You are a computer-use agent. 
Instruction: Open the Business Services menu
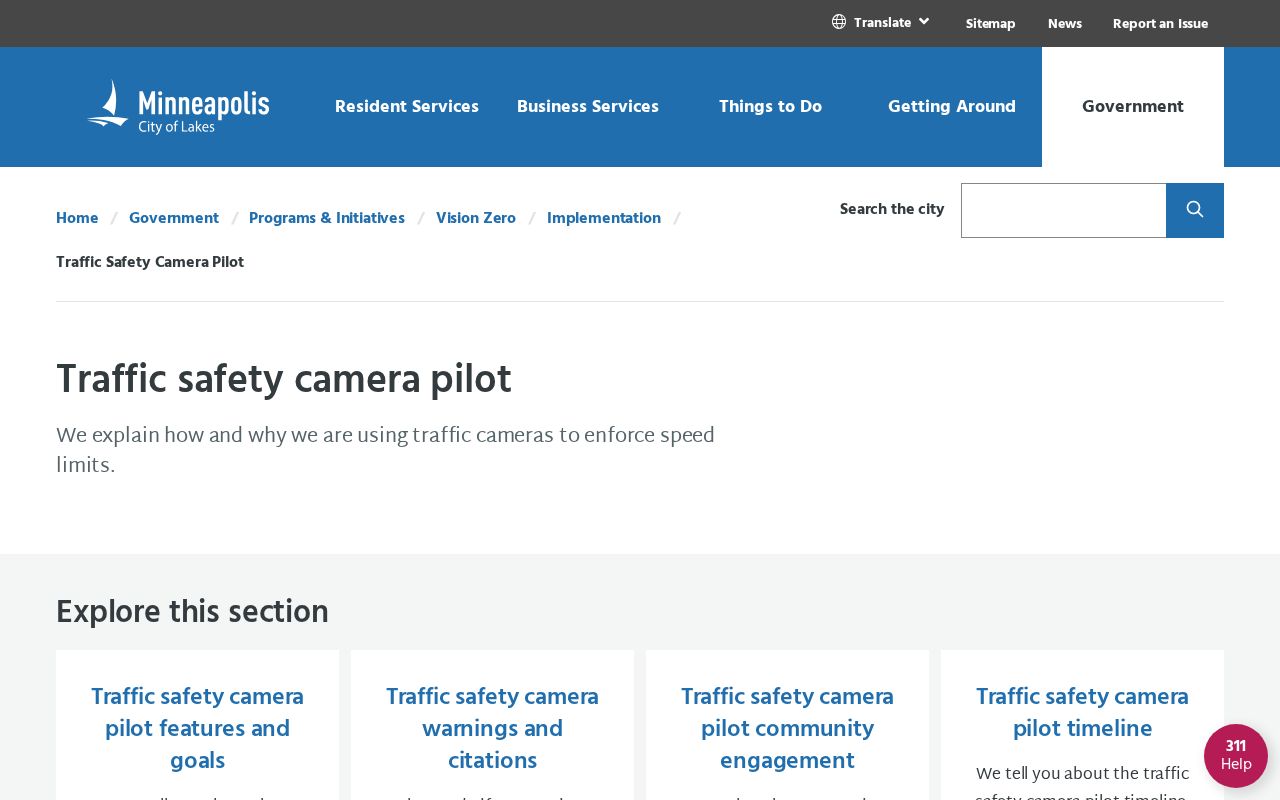click(588, 107)
